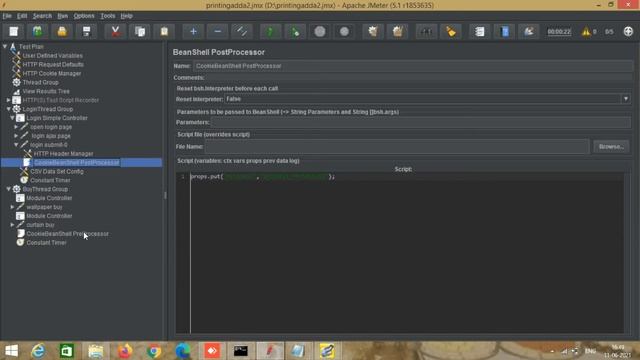This screenshot has height=360, width=640.
Task: Open the Edit menu
Action: click(x=22, y=16)
